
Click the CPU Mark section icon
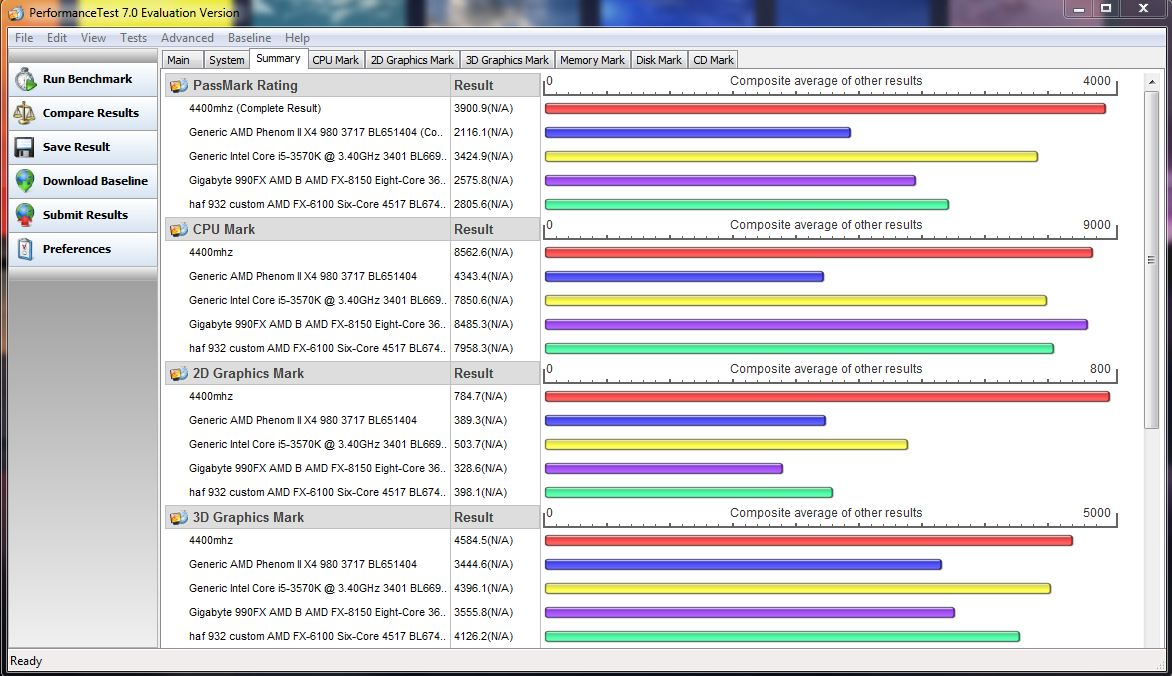[x=179, y=230]
